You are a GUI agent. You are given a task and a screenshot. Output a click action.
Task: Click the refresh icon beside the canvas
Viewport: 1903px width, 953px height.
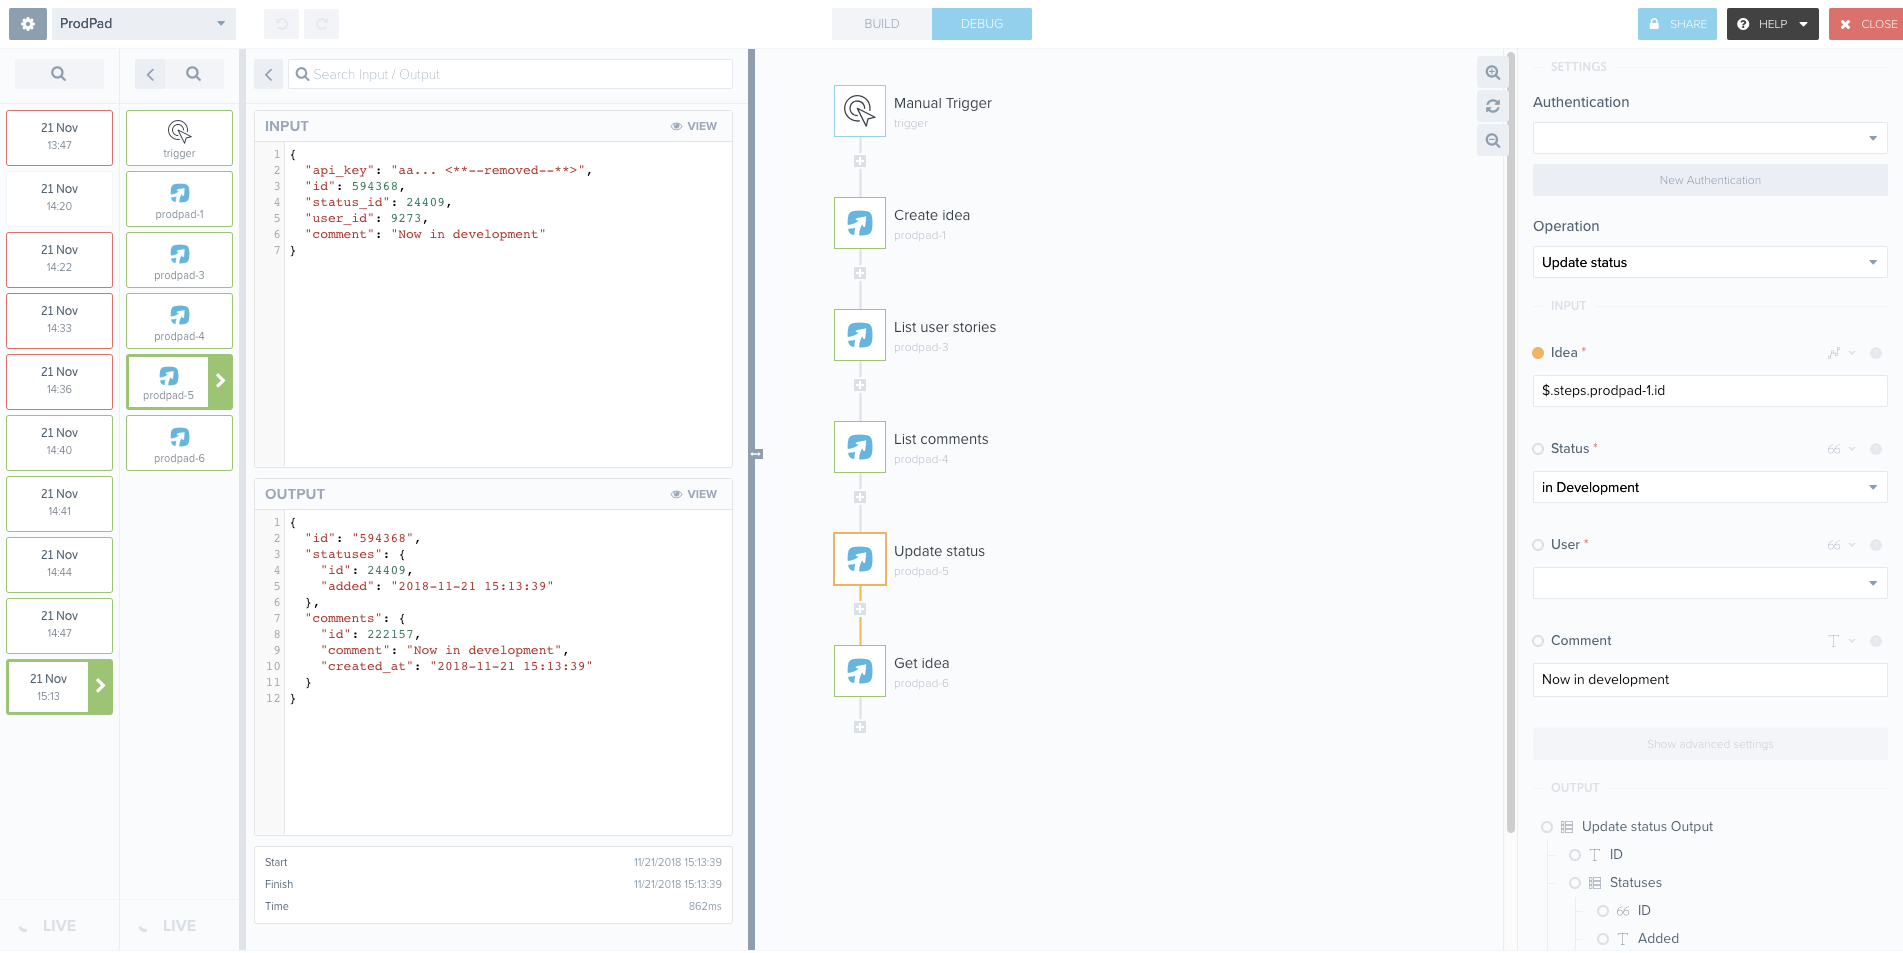[1491, 106]
